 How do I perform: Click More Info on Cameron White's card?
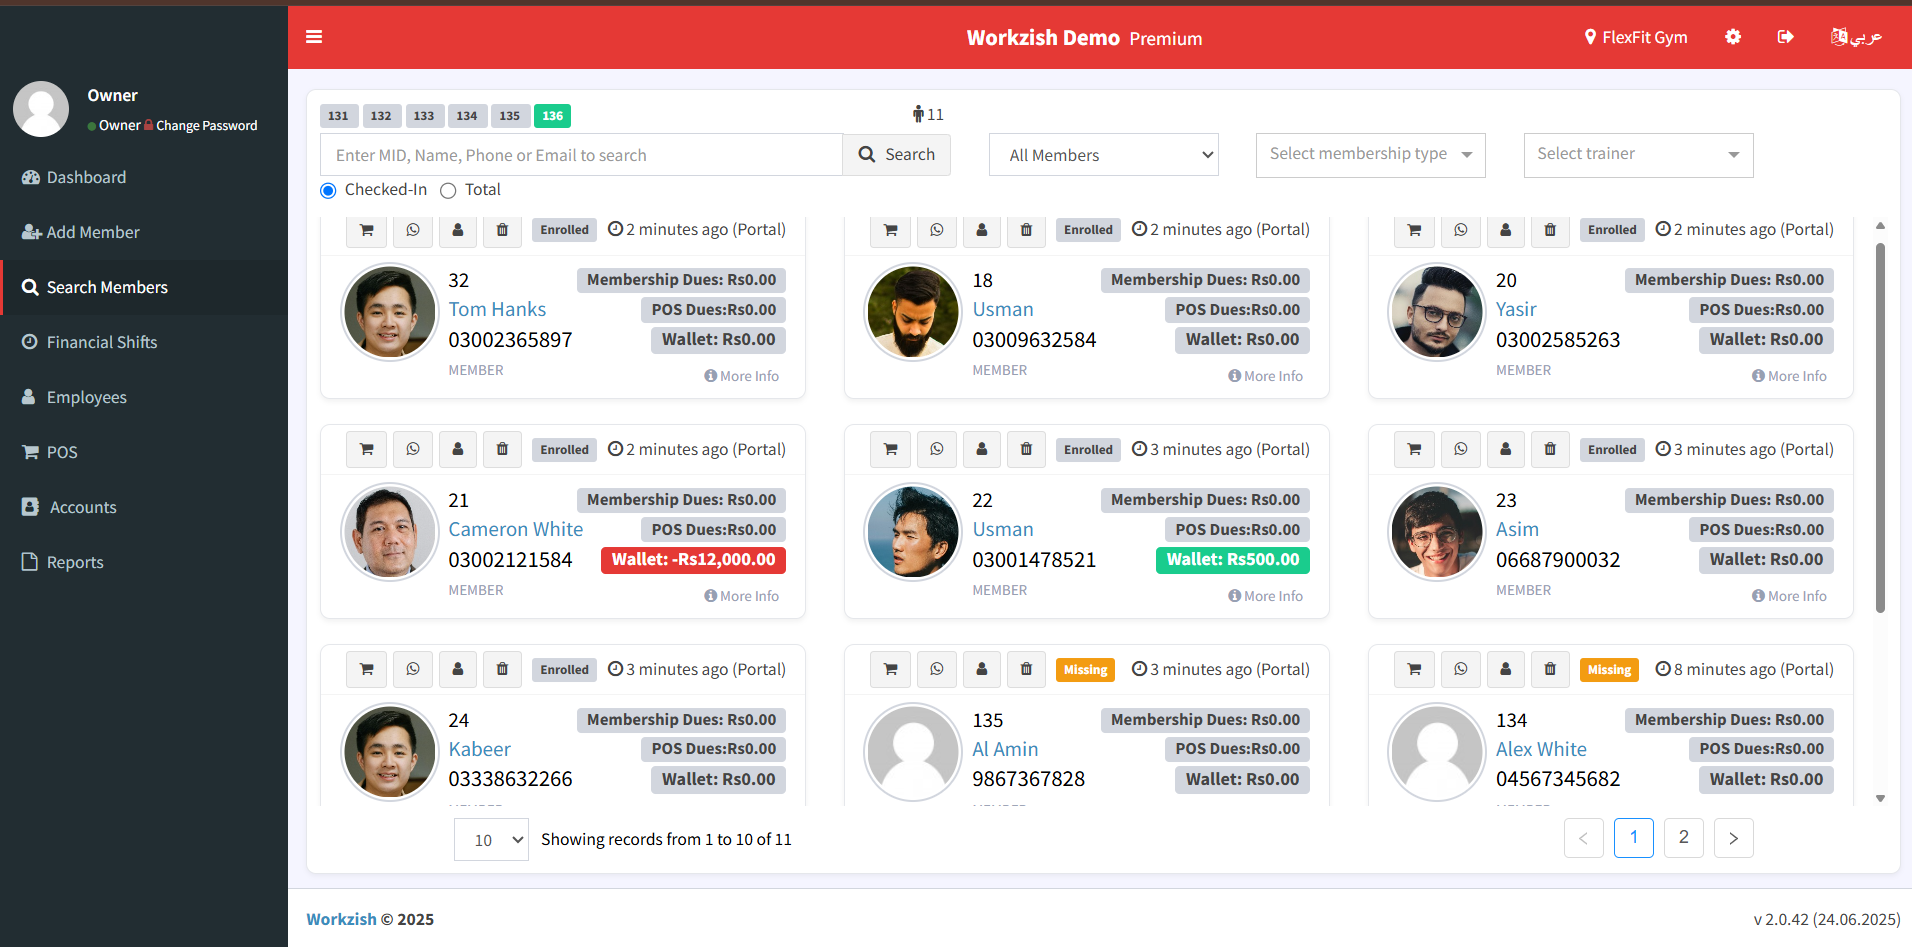point(742,596)
